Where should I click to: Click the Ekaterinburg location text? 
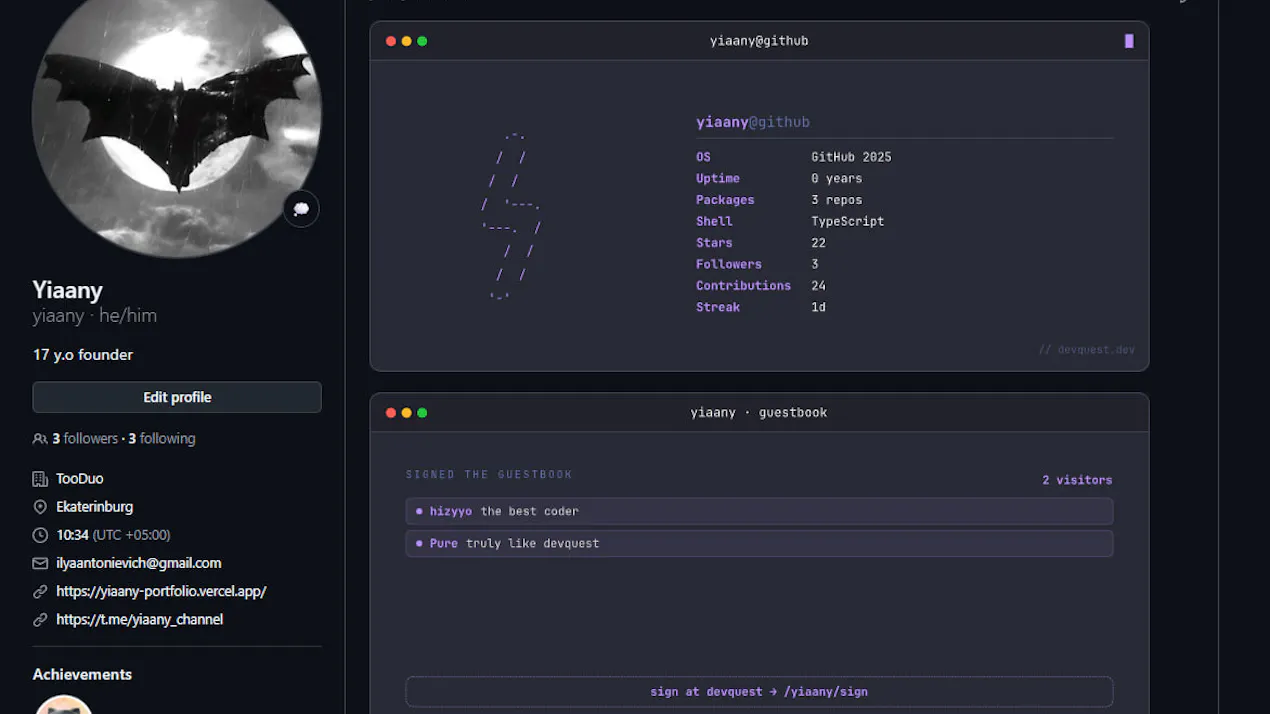click(x=95, y=507)
